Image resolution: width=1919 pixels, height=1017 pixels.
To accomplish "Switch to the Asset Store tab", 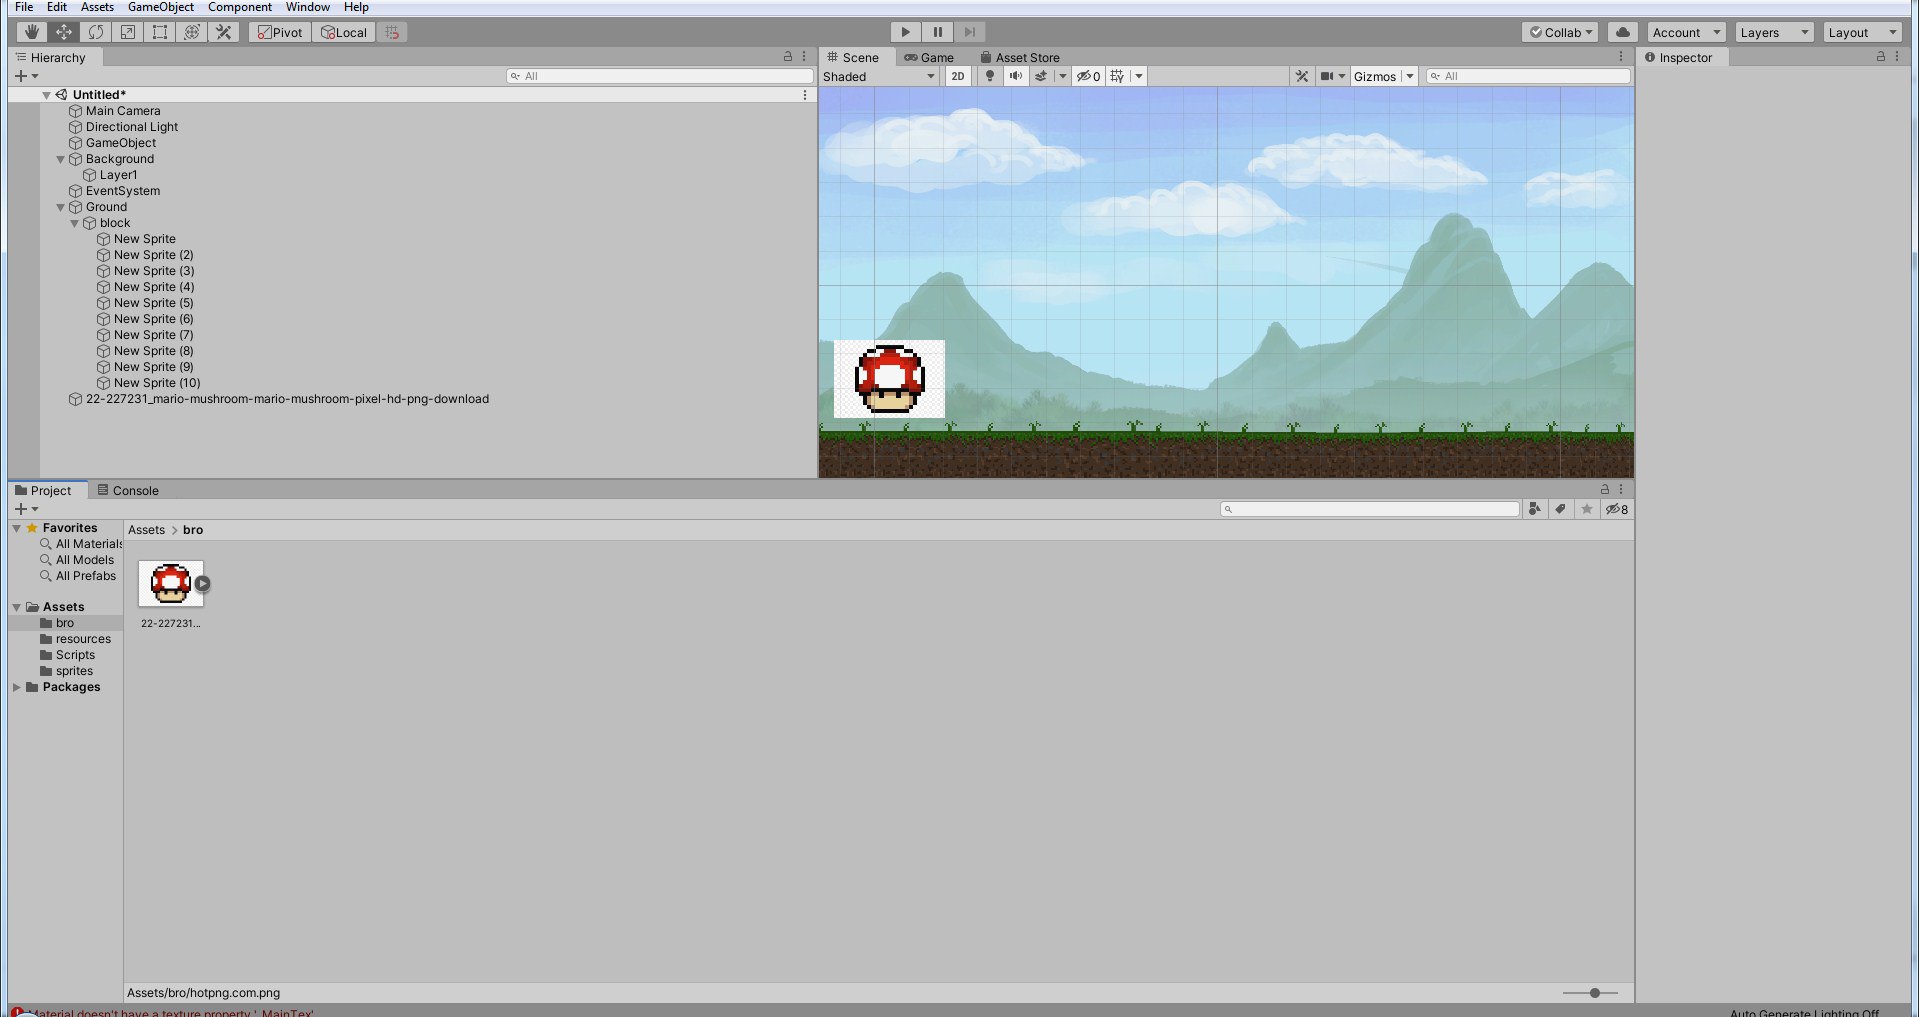I will 1020,57.
